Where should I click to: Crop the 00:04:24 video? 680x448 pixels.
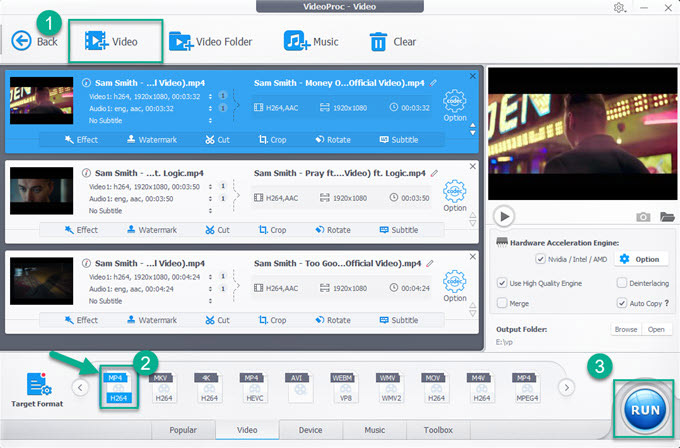272,320
